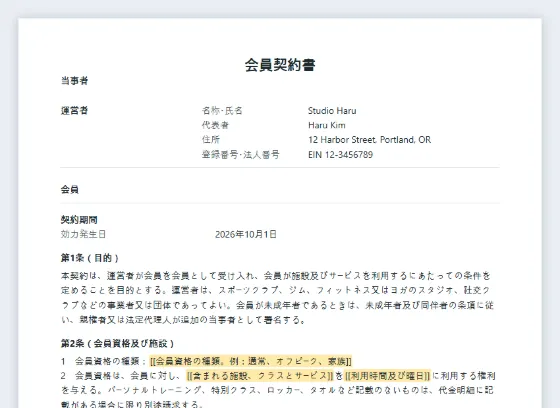The image size is (560, 408).
Task: Click the 名称·氏名 field label
Action: click(222, 111)
